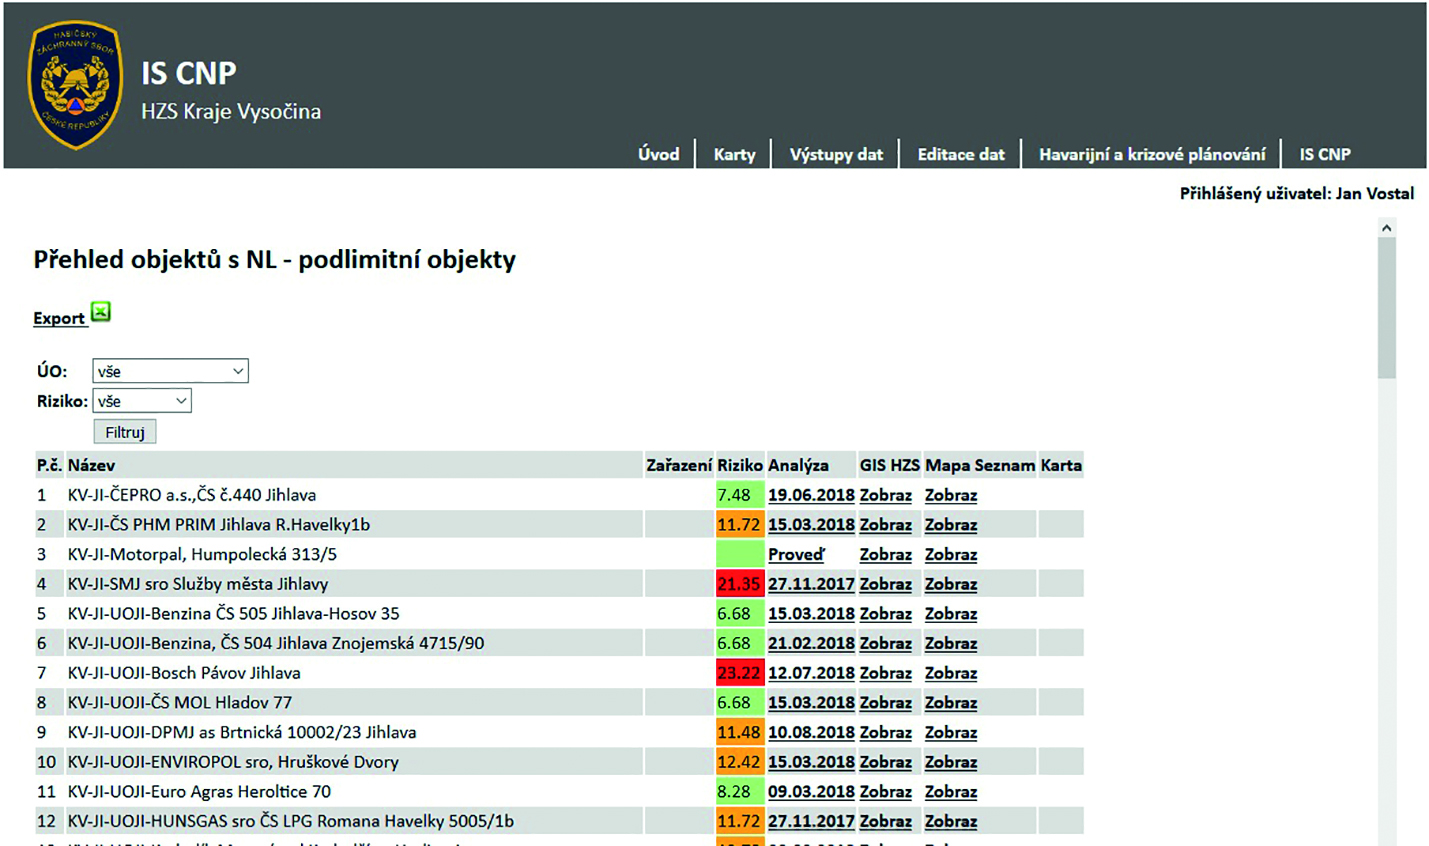Click the orange risk cell 12.42
Viewport: 1429px width, 846px height.
pos(740,762)
